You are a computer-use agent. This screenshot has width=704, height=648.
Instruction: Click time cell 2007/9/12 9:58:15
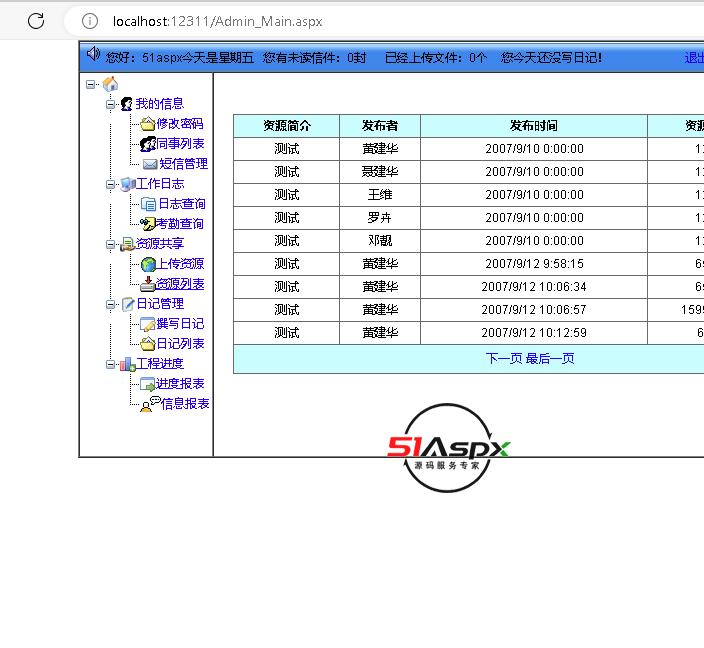tap(534, 264)
